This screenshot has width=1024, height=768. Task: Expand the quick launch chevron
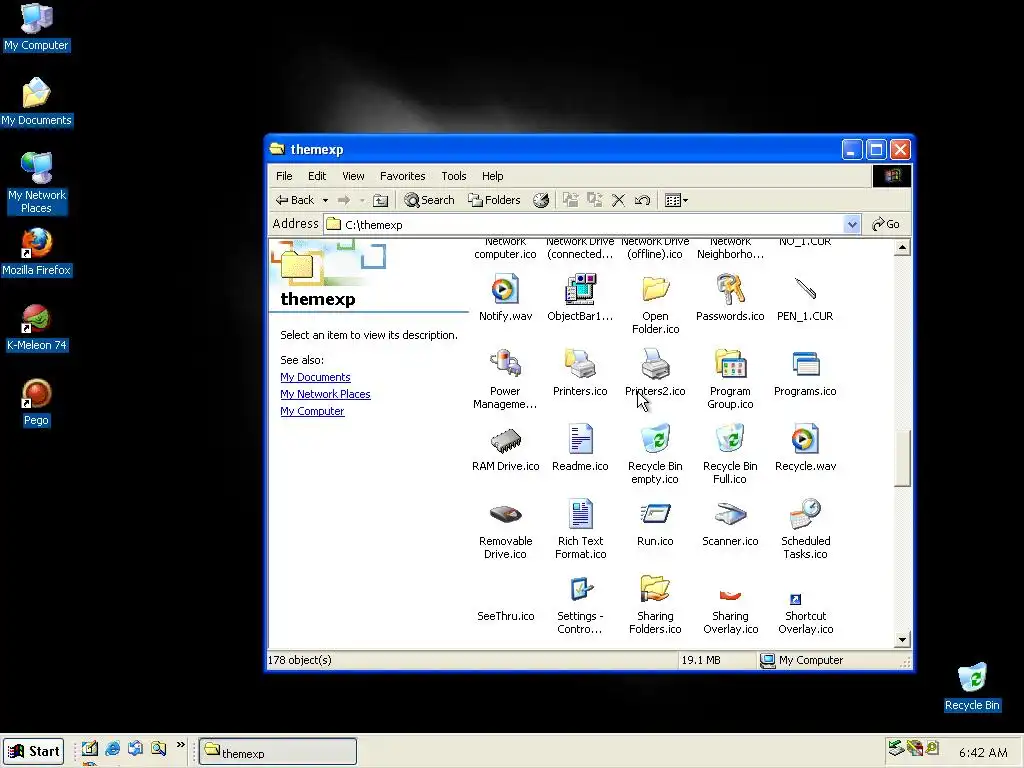click(181, 744)
